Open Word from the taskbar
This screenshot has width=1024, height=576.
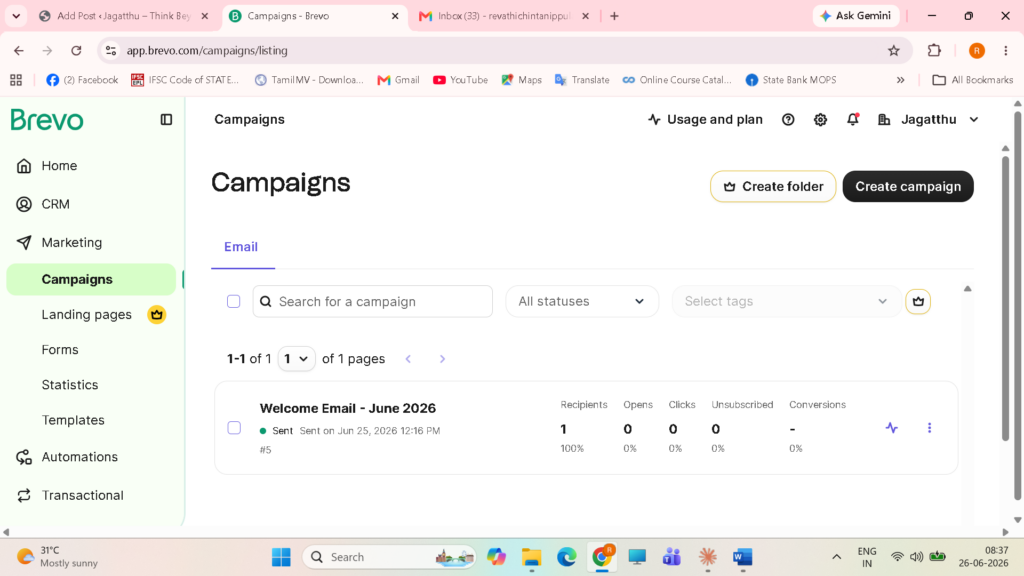click(743, 557)
